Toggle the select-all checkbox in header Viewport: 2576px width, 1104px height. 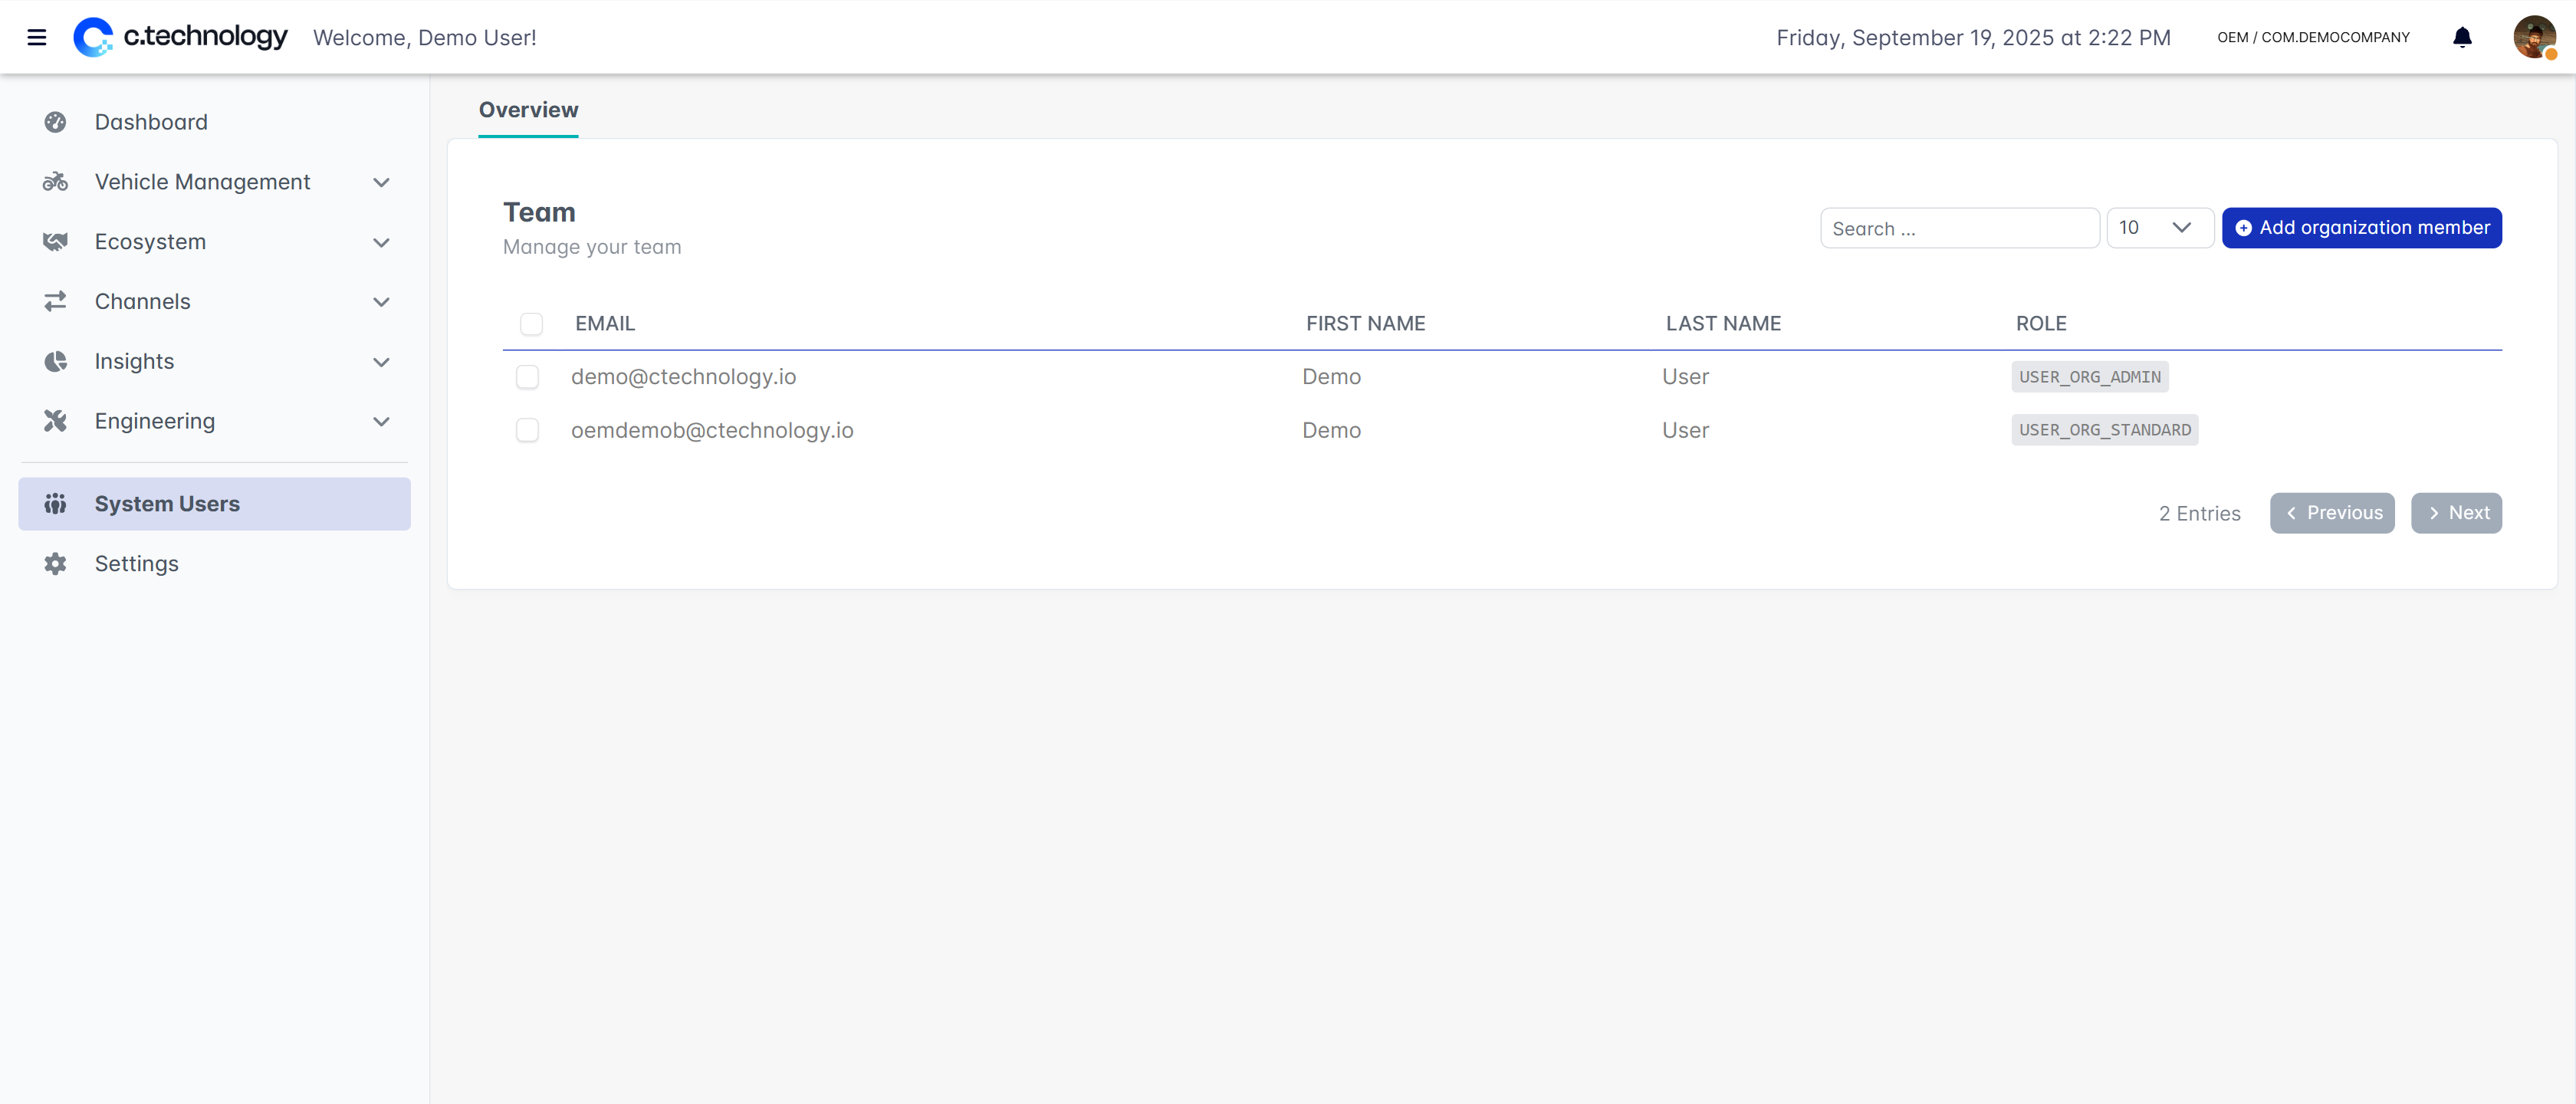tap(531, 324)
